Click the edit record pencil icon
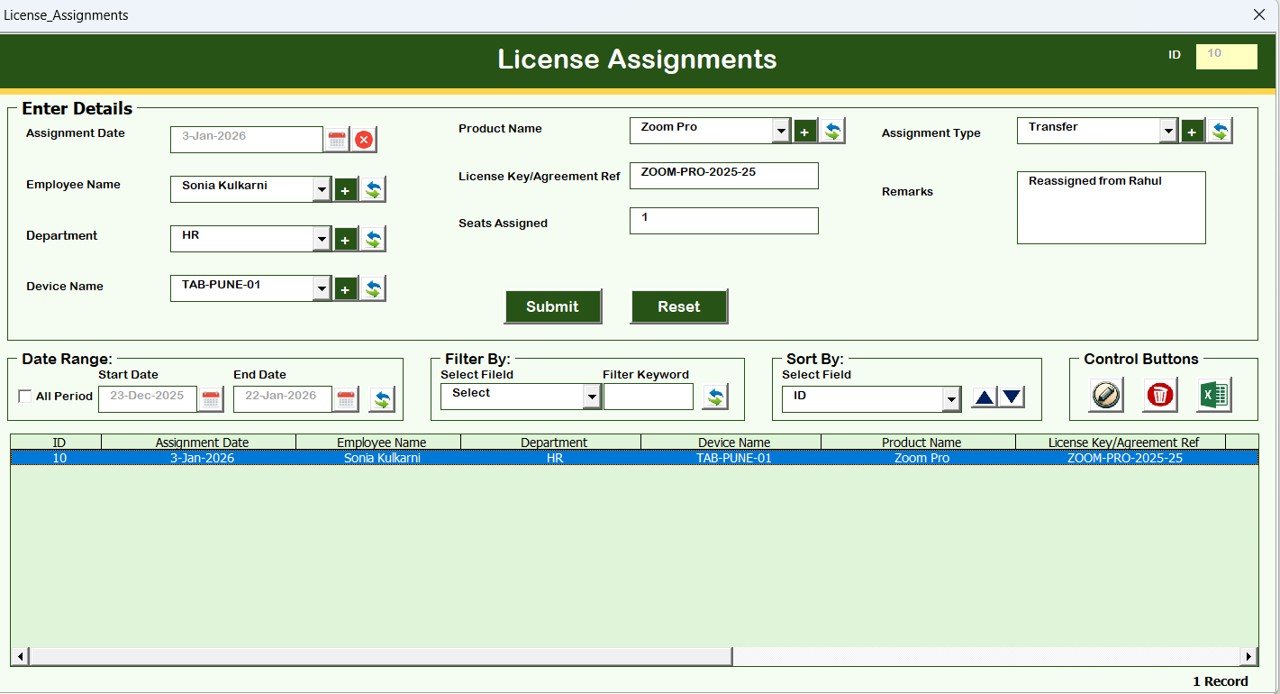The height and width of the screenshot is (694, 1280). click(x=1106, y=395)
